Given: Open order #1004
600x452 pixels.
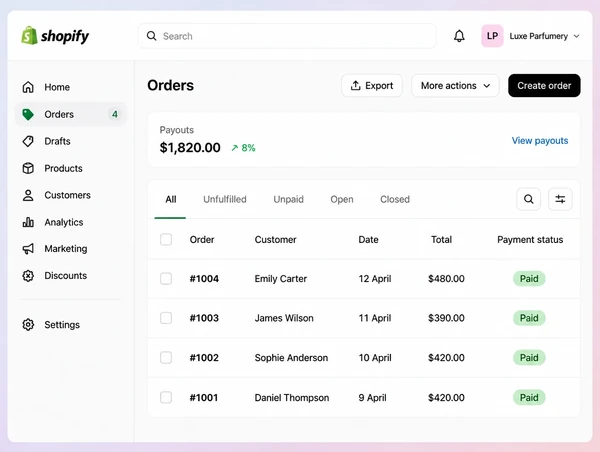Looking at the screenshot, I should 204,279.
